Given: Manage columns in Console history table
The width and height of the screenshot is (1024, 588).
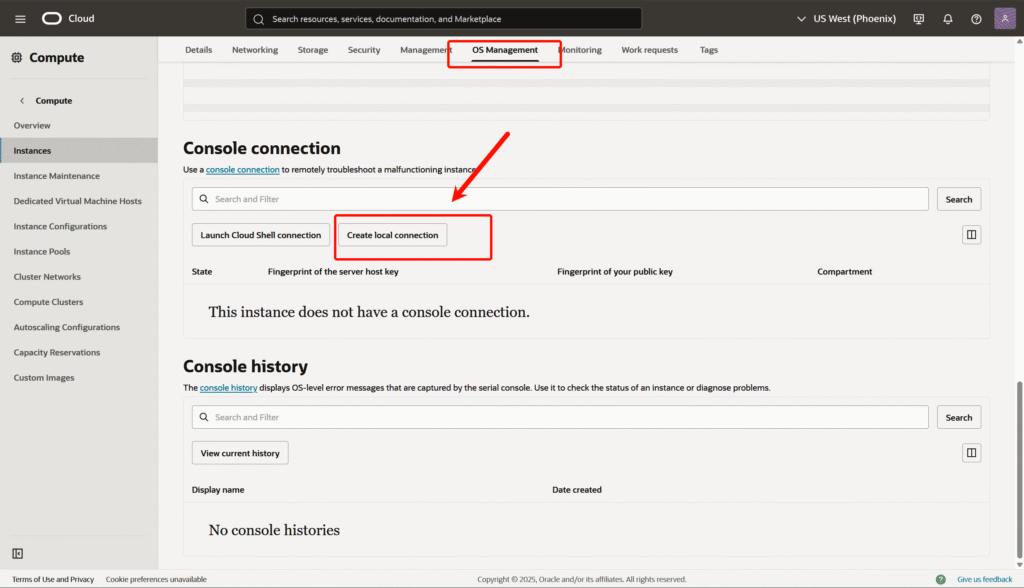Looking at the screenshot, I should pyautogui.click(x=971, y=453).
